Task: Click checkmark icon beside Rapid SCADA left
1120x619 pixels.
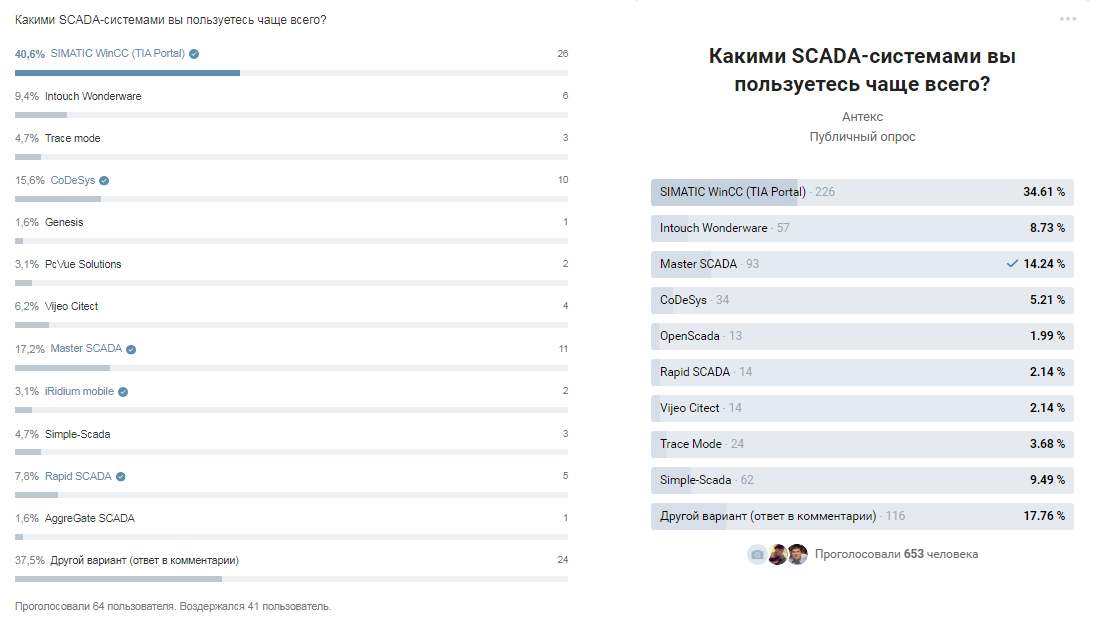Action: tap(121, 477)
